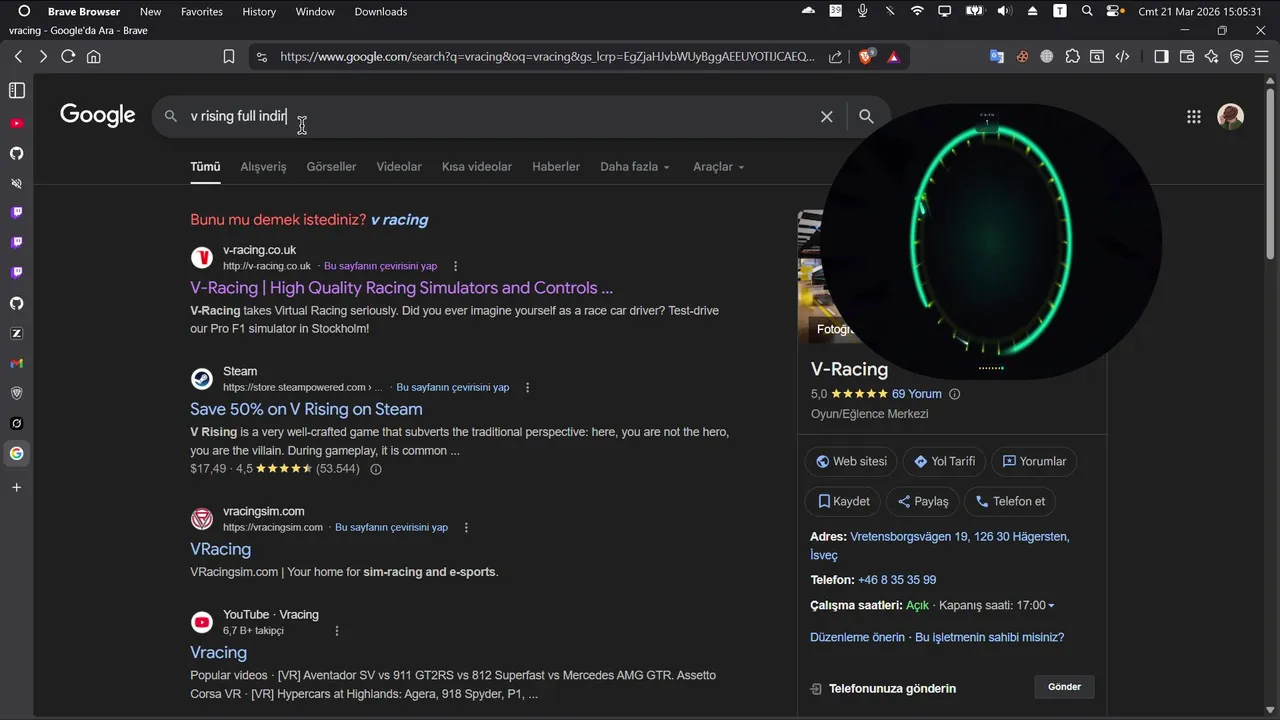
Task: Open the Downloads menu
Action: pyautogui.click(x=381, y=11)
